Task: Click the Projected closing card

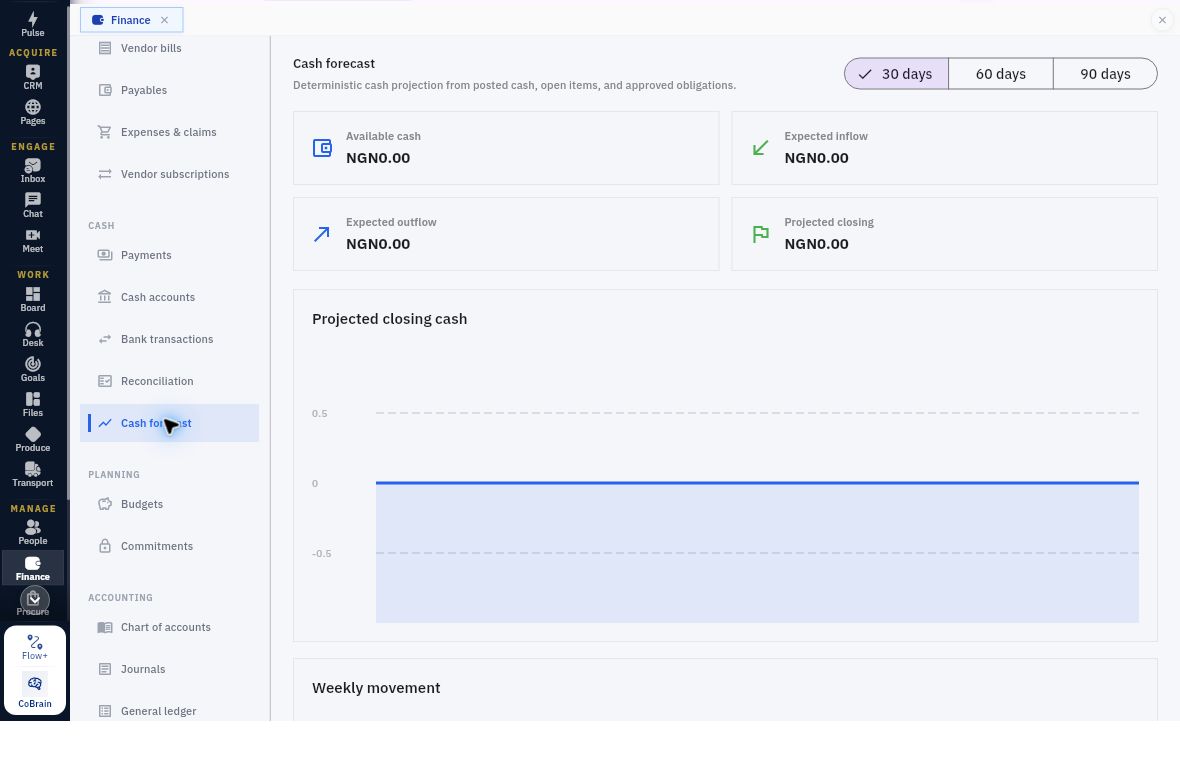Action: tap(944, 234)
